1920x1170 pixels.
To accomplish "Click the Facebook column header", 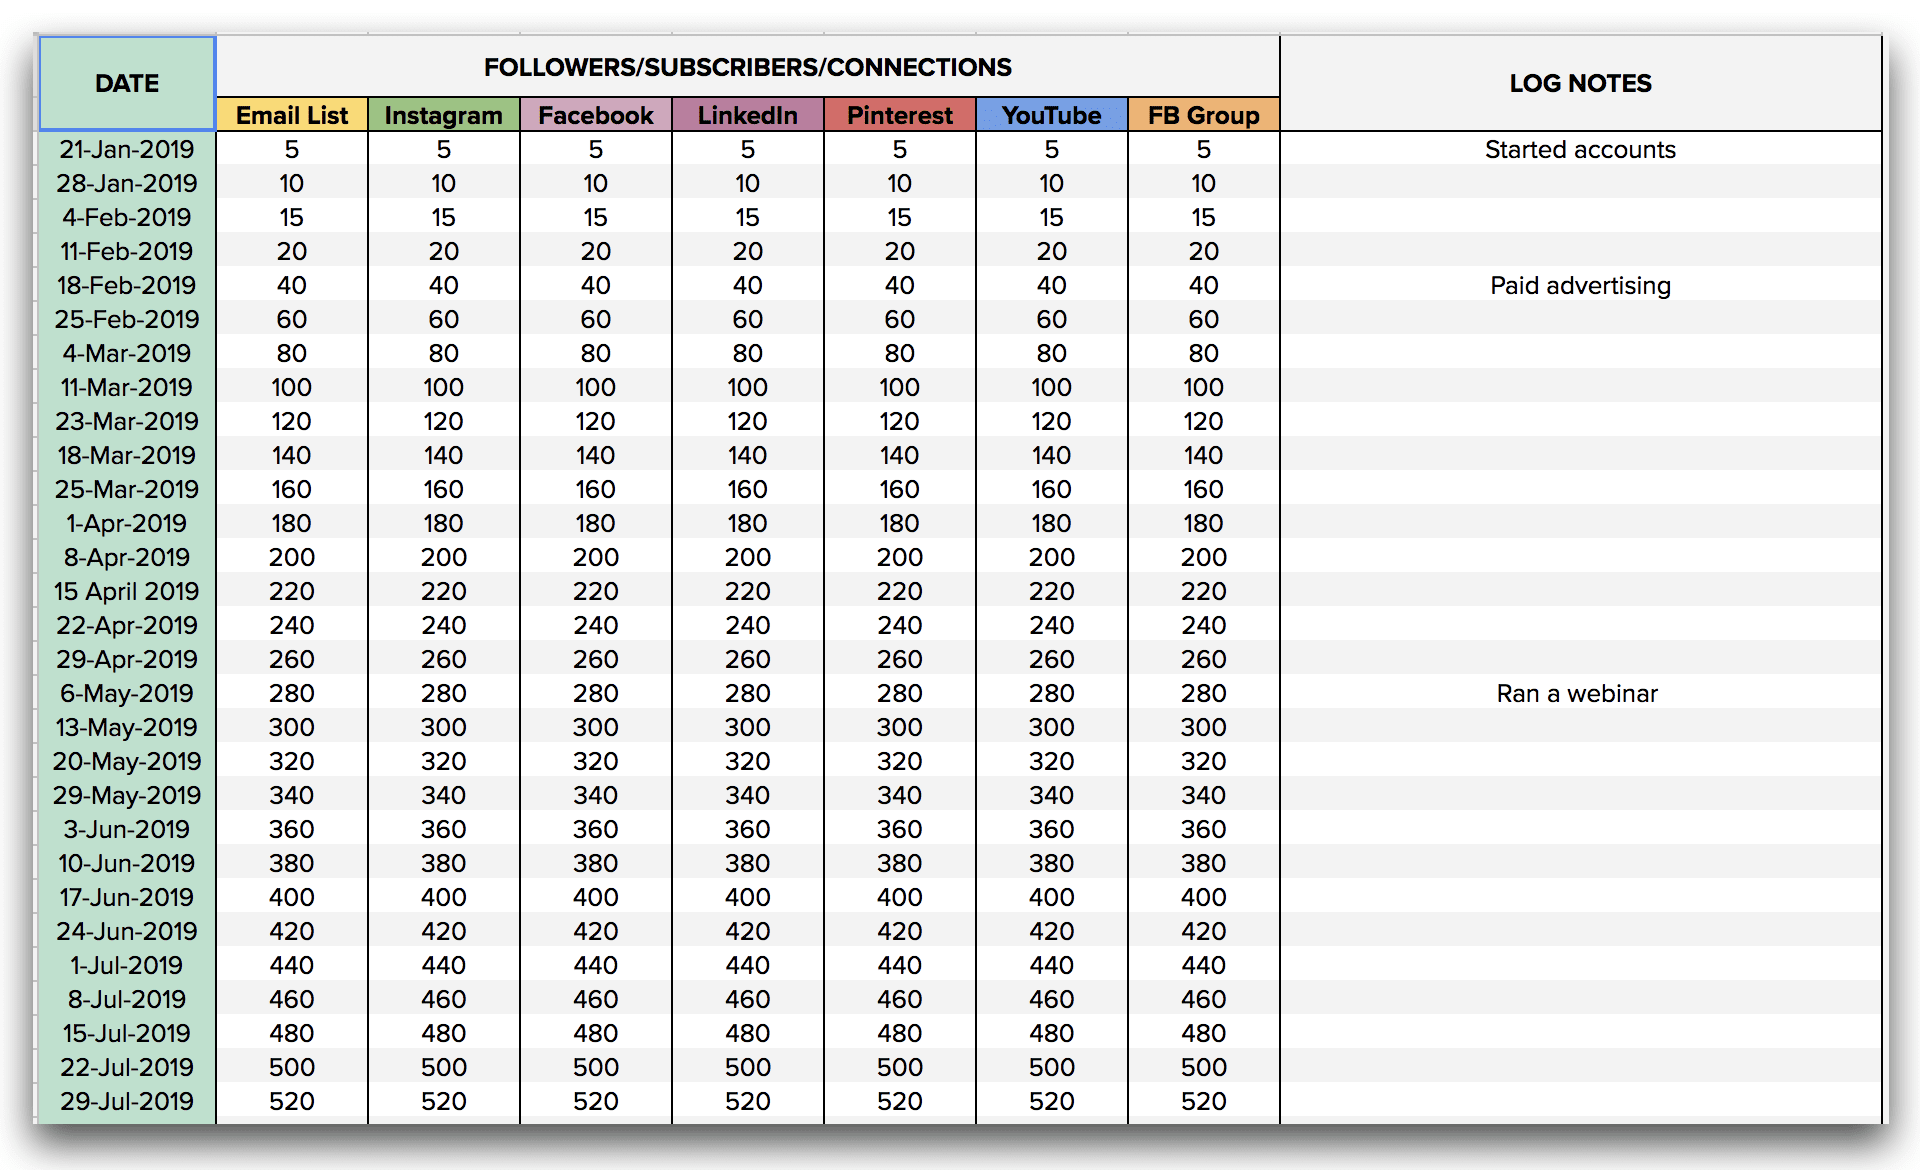I will coord(595,114).
